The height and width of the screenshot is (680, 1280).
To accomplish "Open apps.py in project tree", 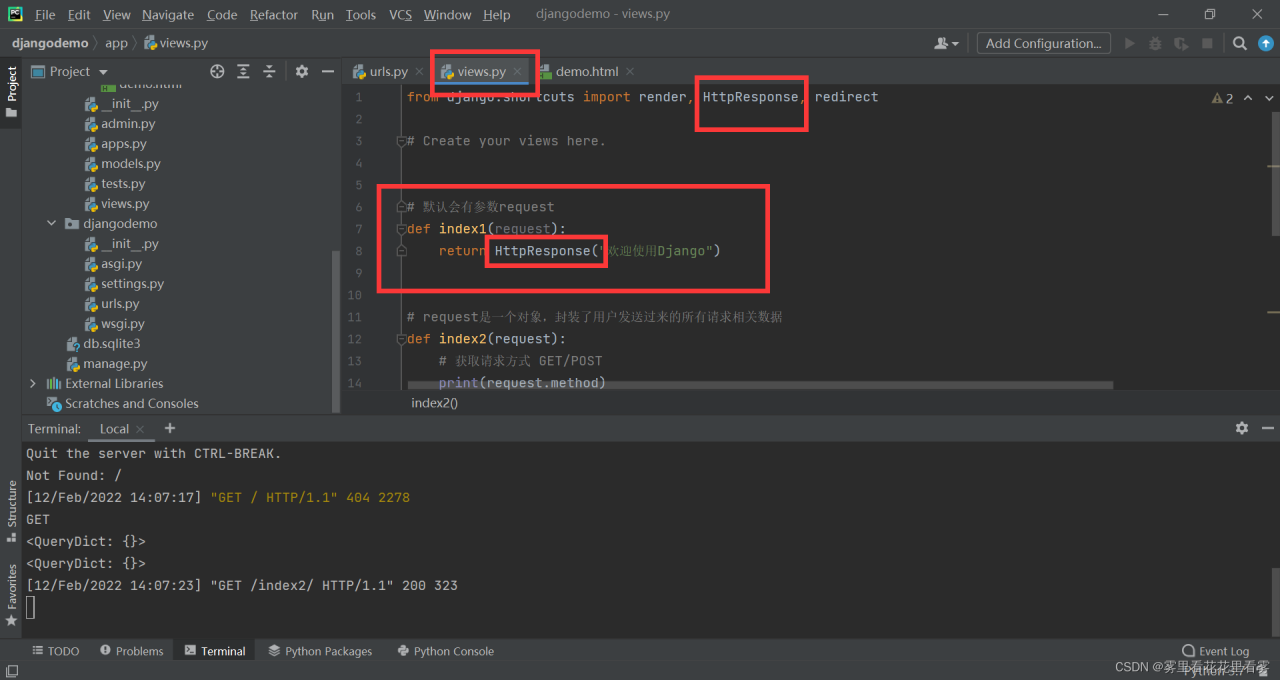I will 123,144.
